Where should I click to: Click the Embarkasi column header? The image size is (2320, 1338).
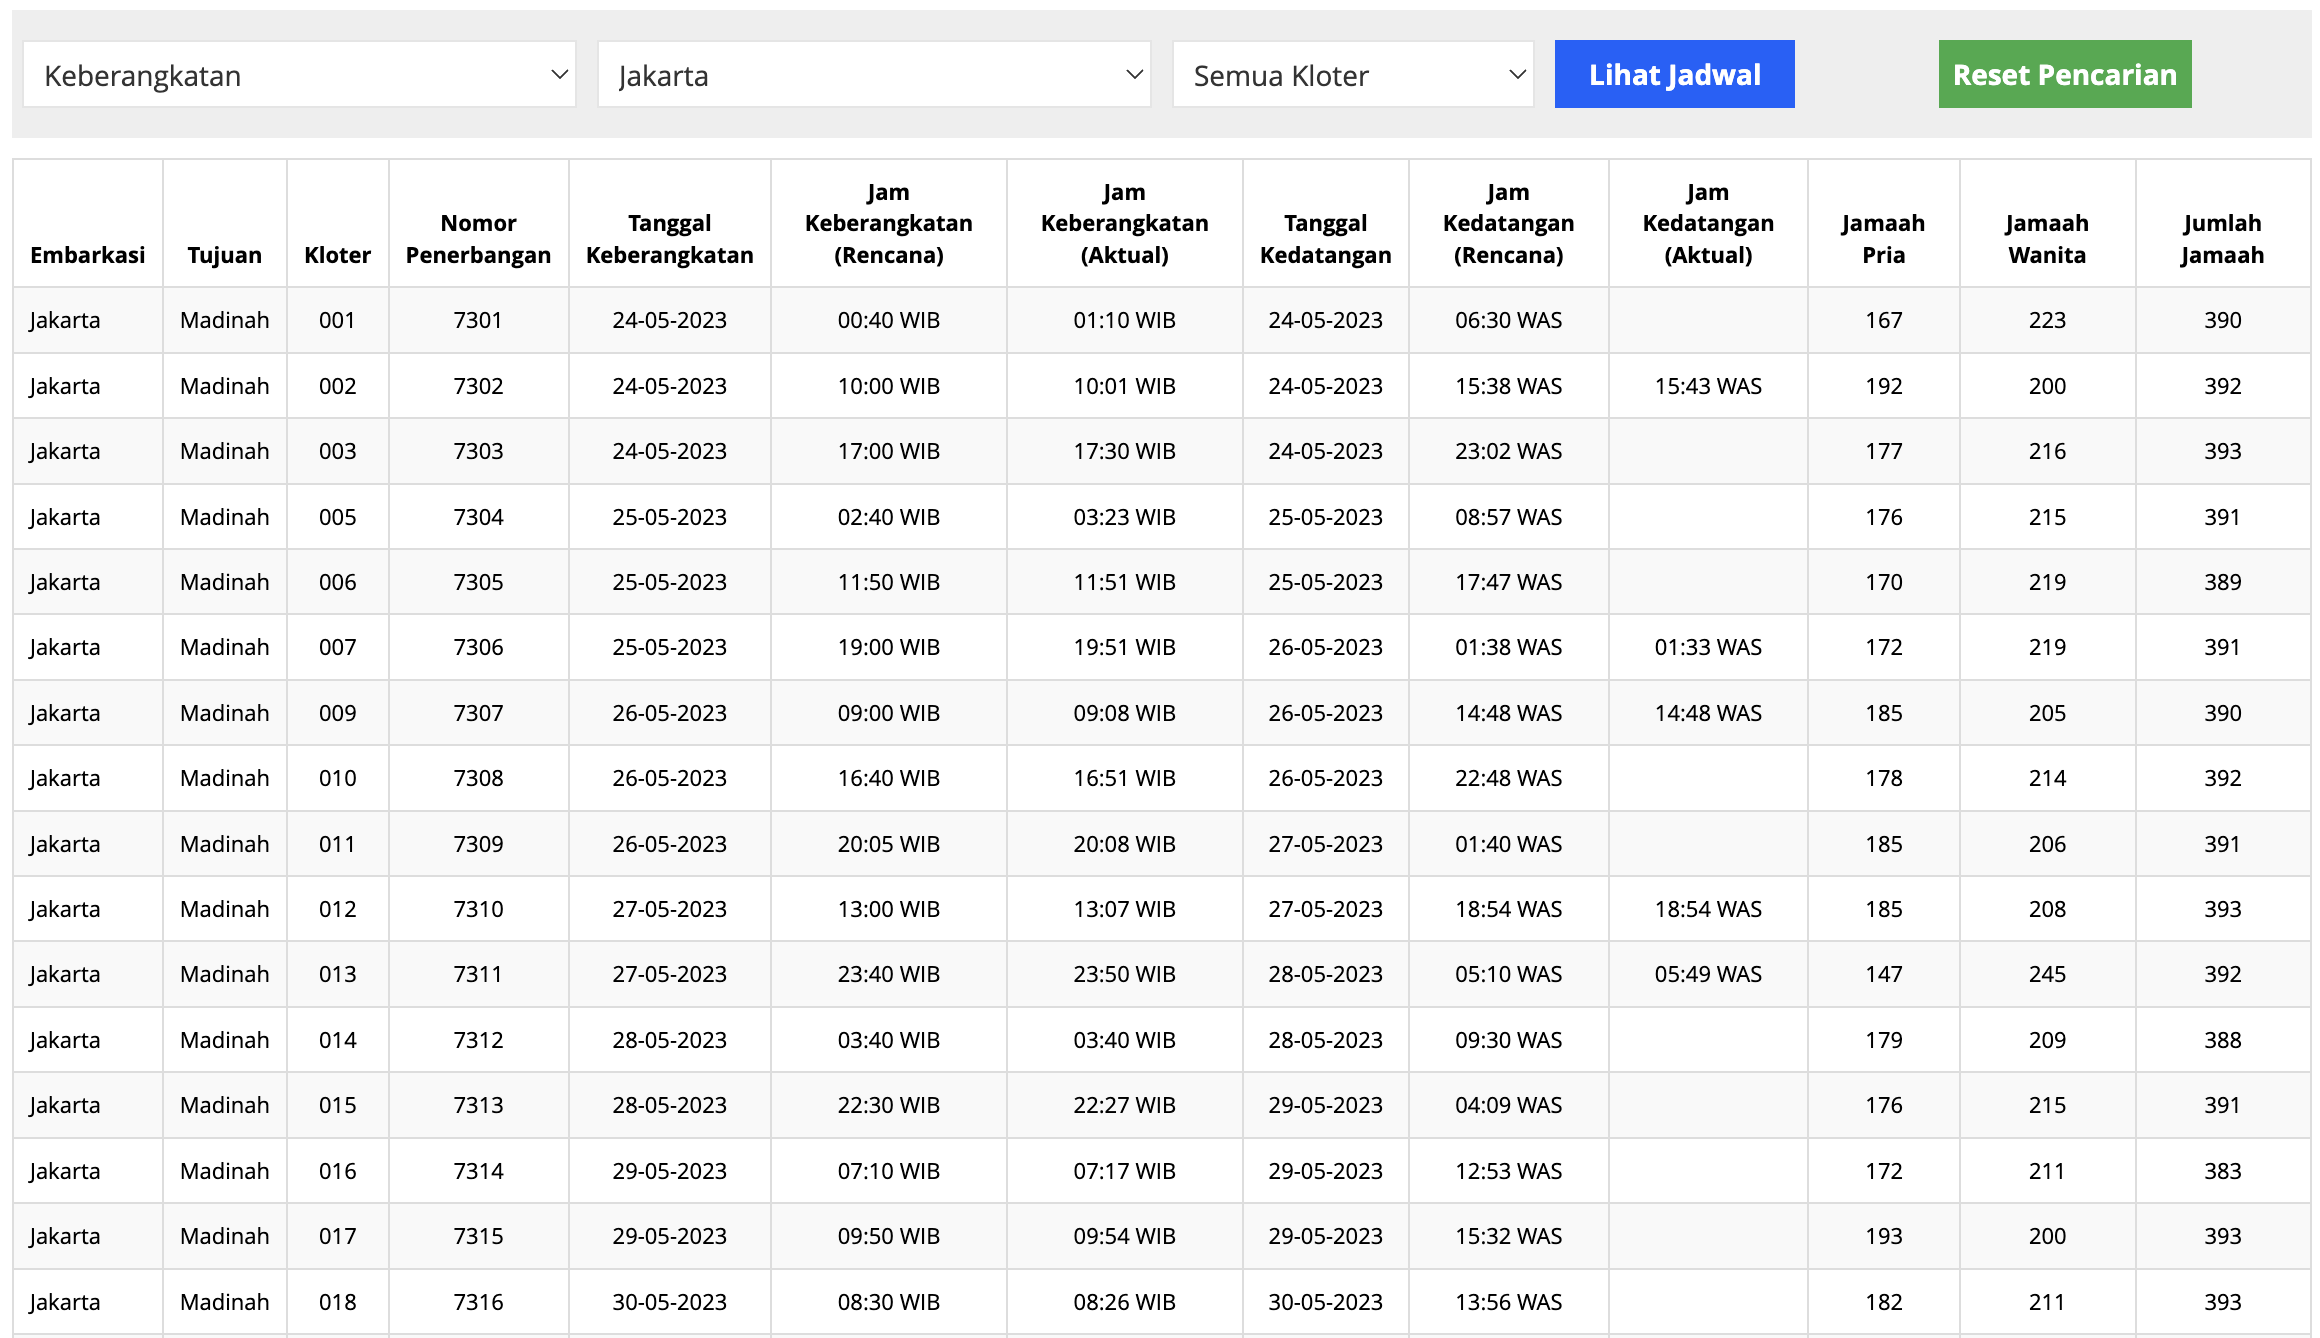coord(88,255)
